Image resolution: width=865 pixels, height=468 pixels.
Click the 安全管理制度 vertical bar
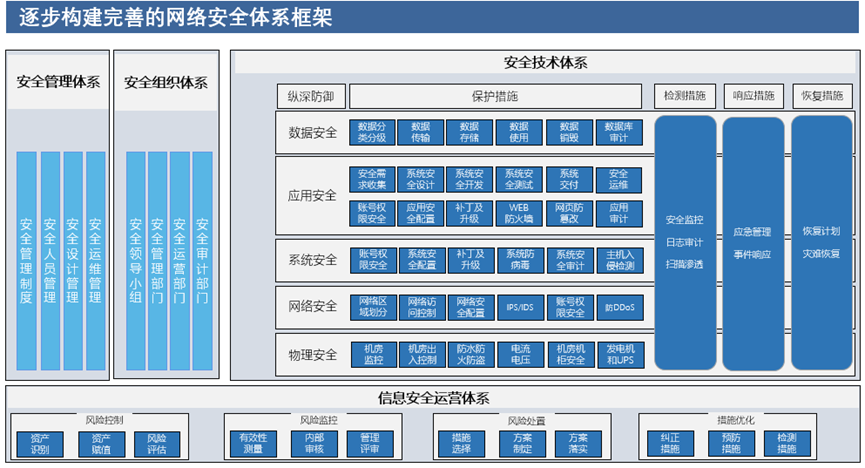pyautogui.click(x=27, y=262)
